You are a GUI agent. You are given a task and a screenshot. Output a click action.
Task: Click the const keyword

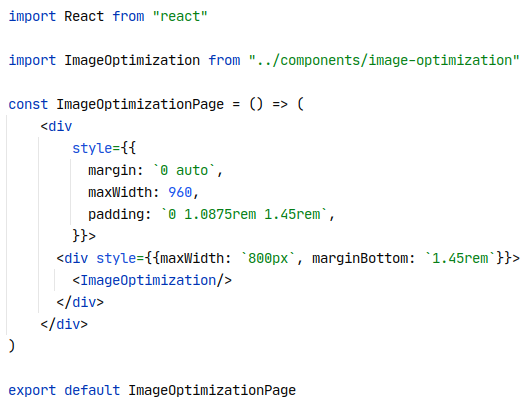28,104
